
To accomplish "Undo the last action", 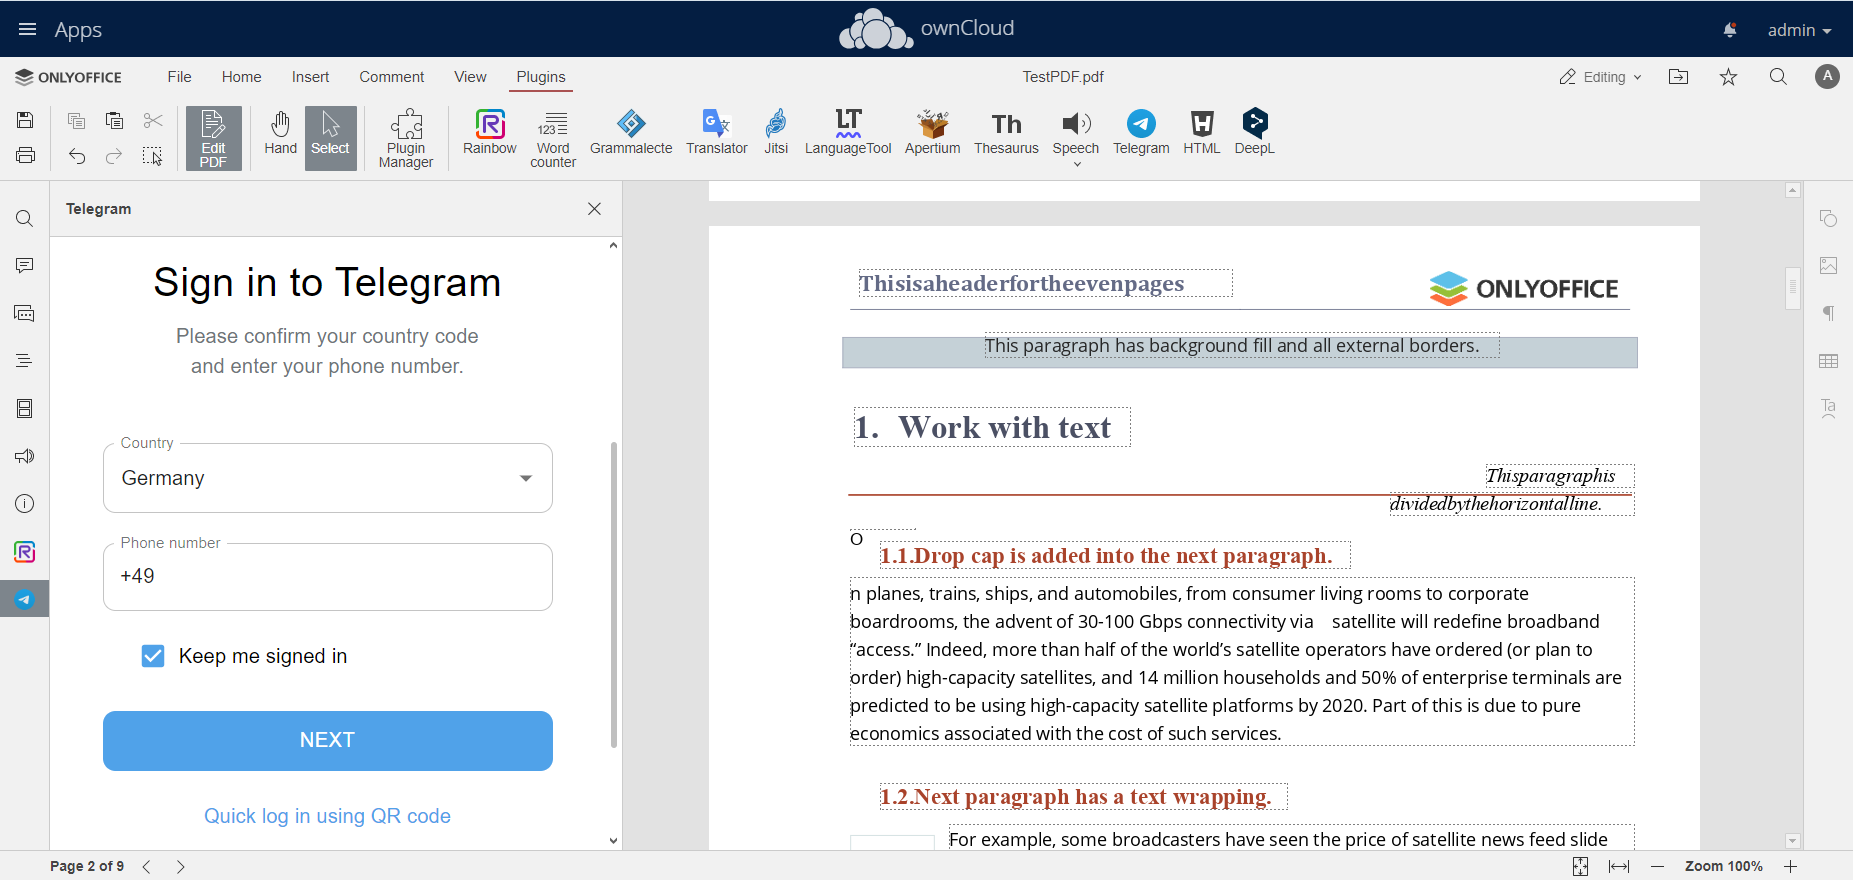I will point(76,155).
